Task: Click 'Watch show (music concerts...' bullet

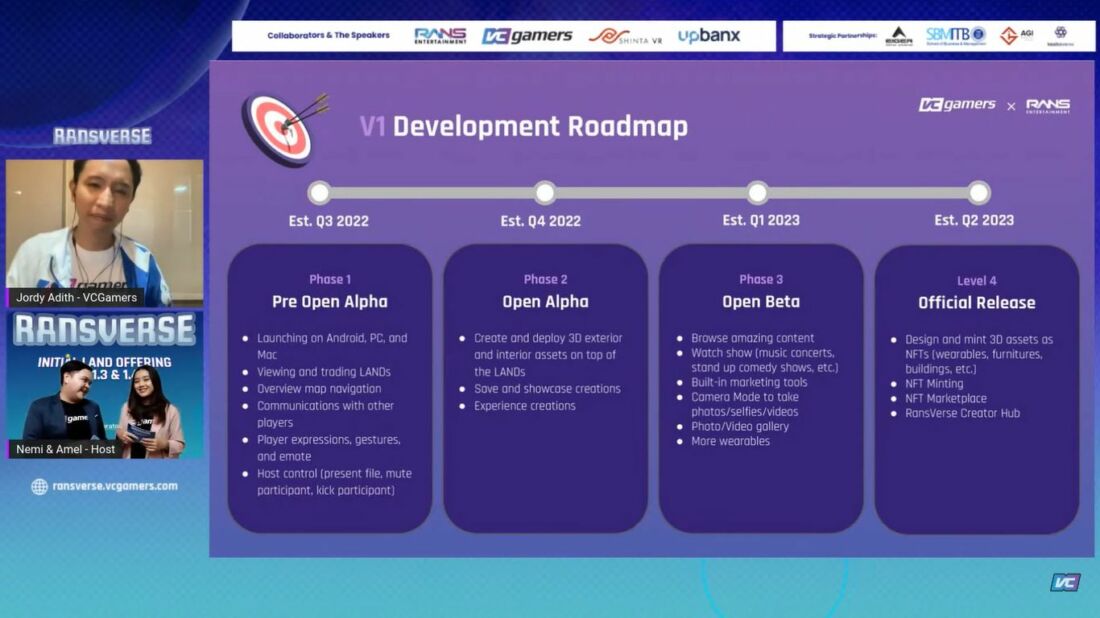Action: point(765,360)
